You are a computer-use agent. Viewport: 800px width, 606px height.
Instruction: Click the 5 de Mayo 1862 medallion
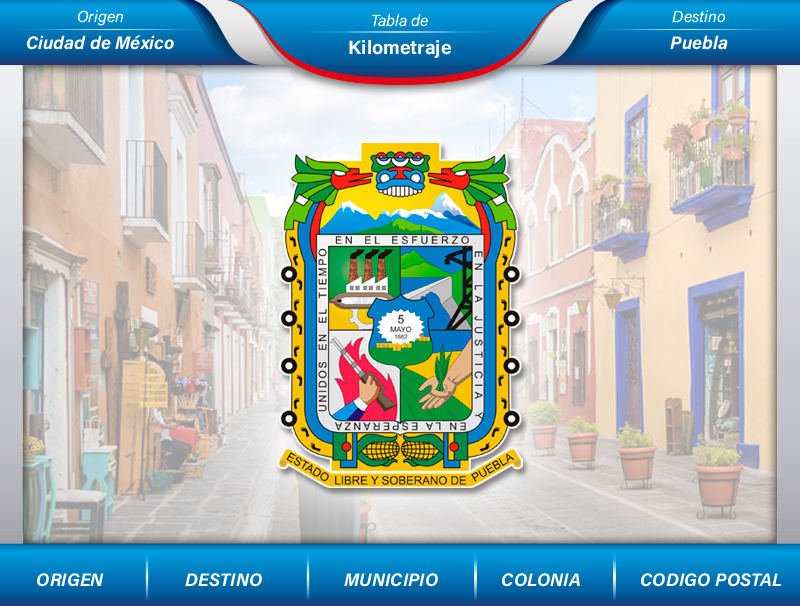tap(401, 325)
